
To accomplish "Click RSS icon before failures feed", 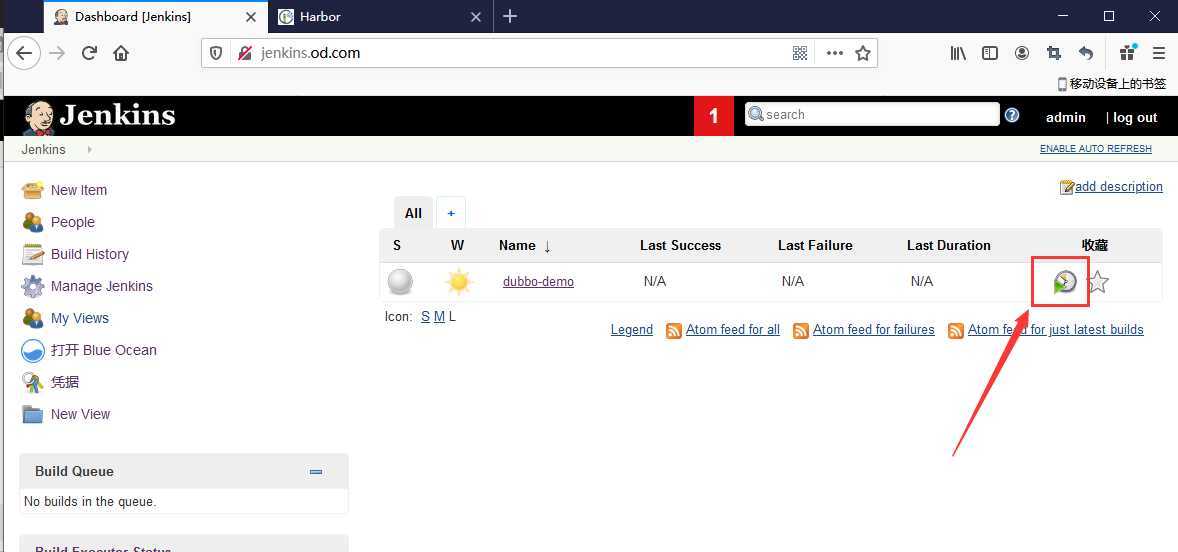I will click(x=801, y=330).
